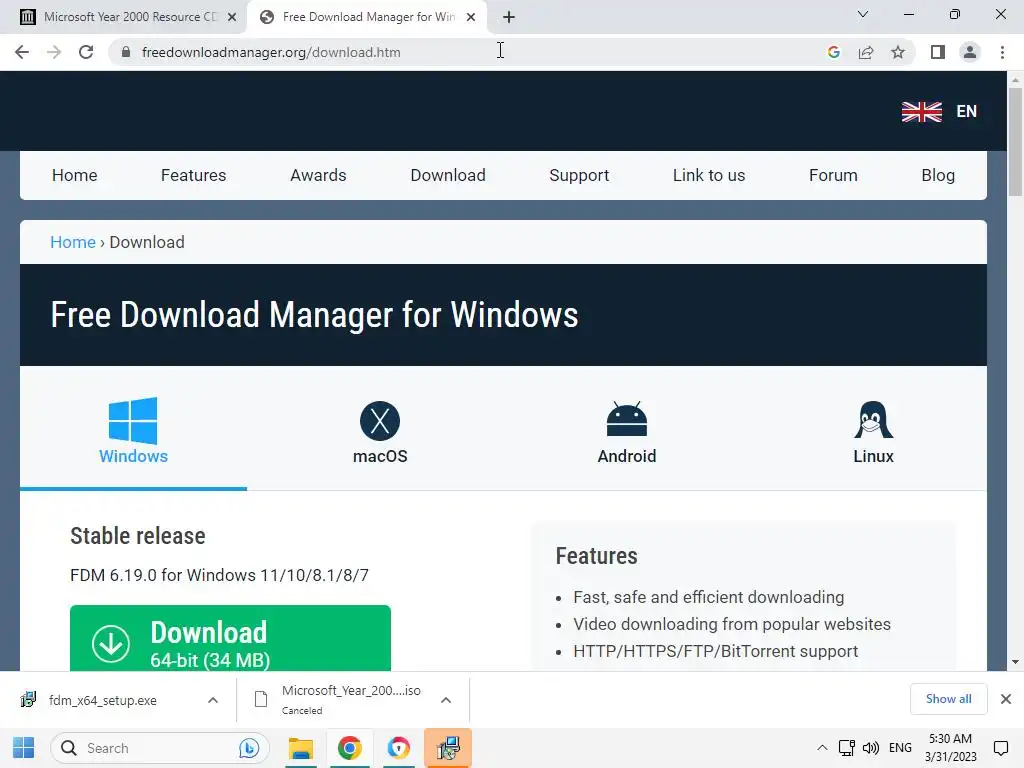Select Free Download Manager for Windows tab

[x=366, y=17]
